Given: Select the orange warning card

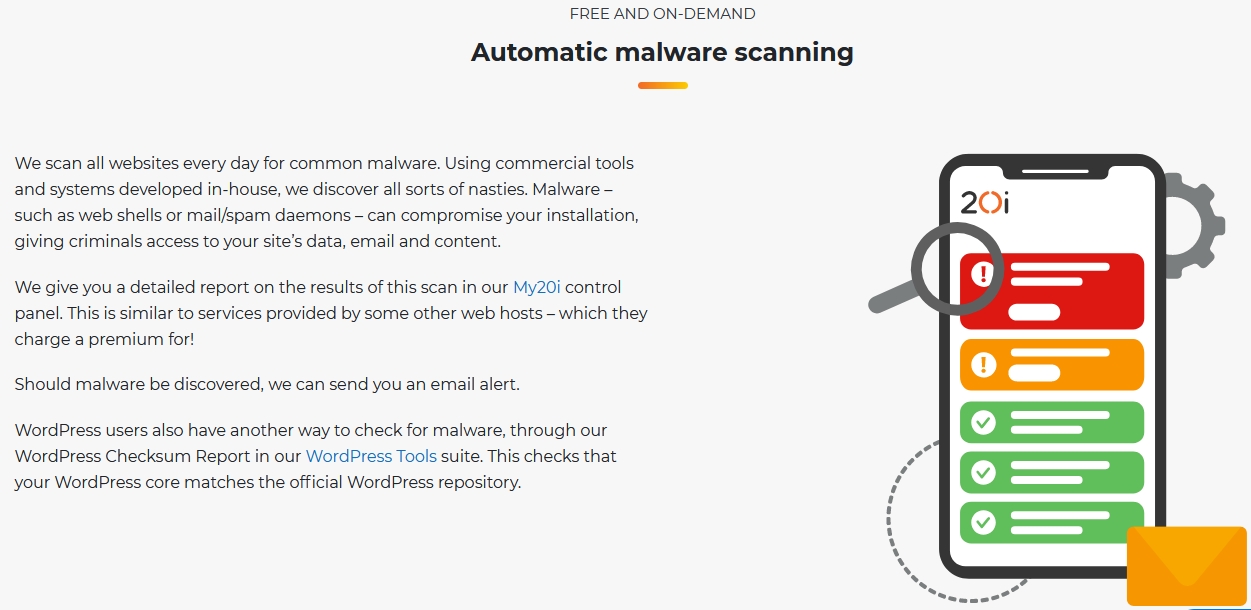Looking at the screenshot, I should (x=1080, y=364).
